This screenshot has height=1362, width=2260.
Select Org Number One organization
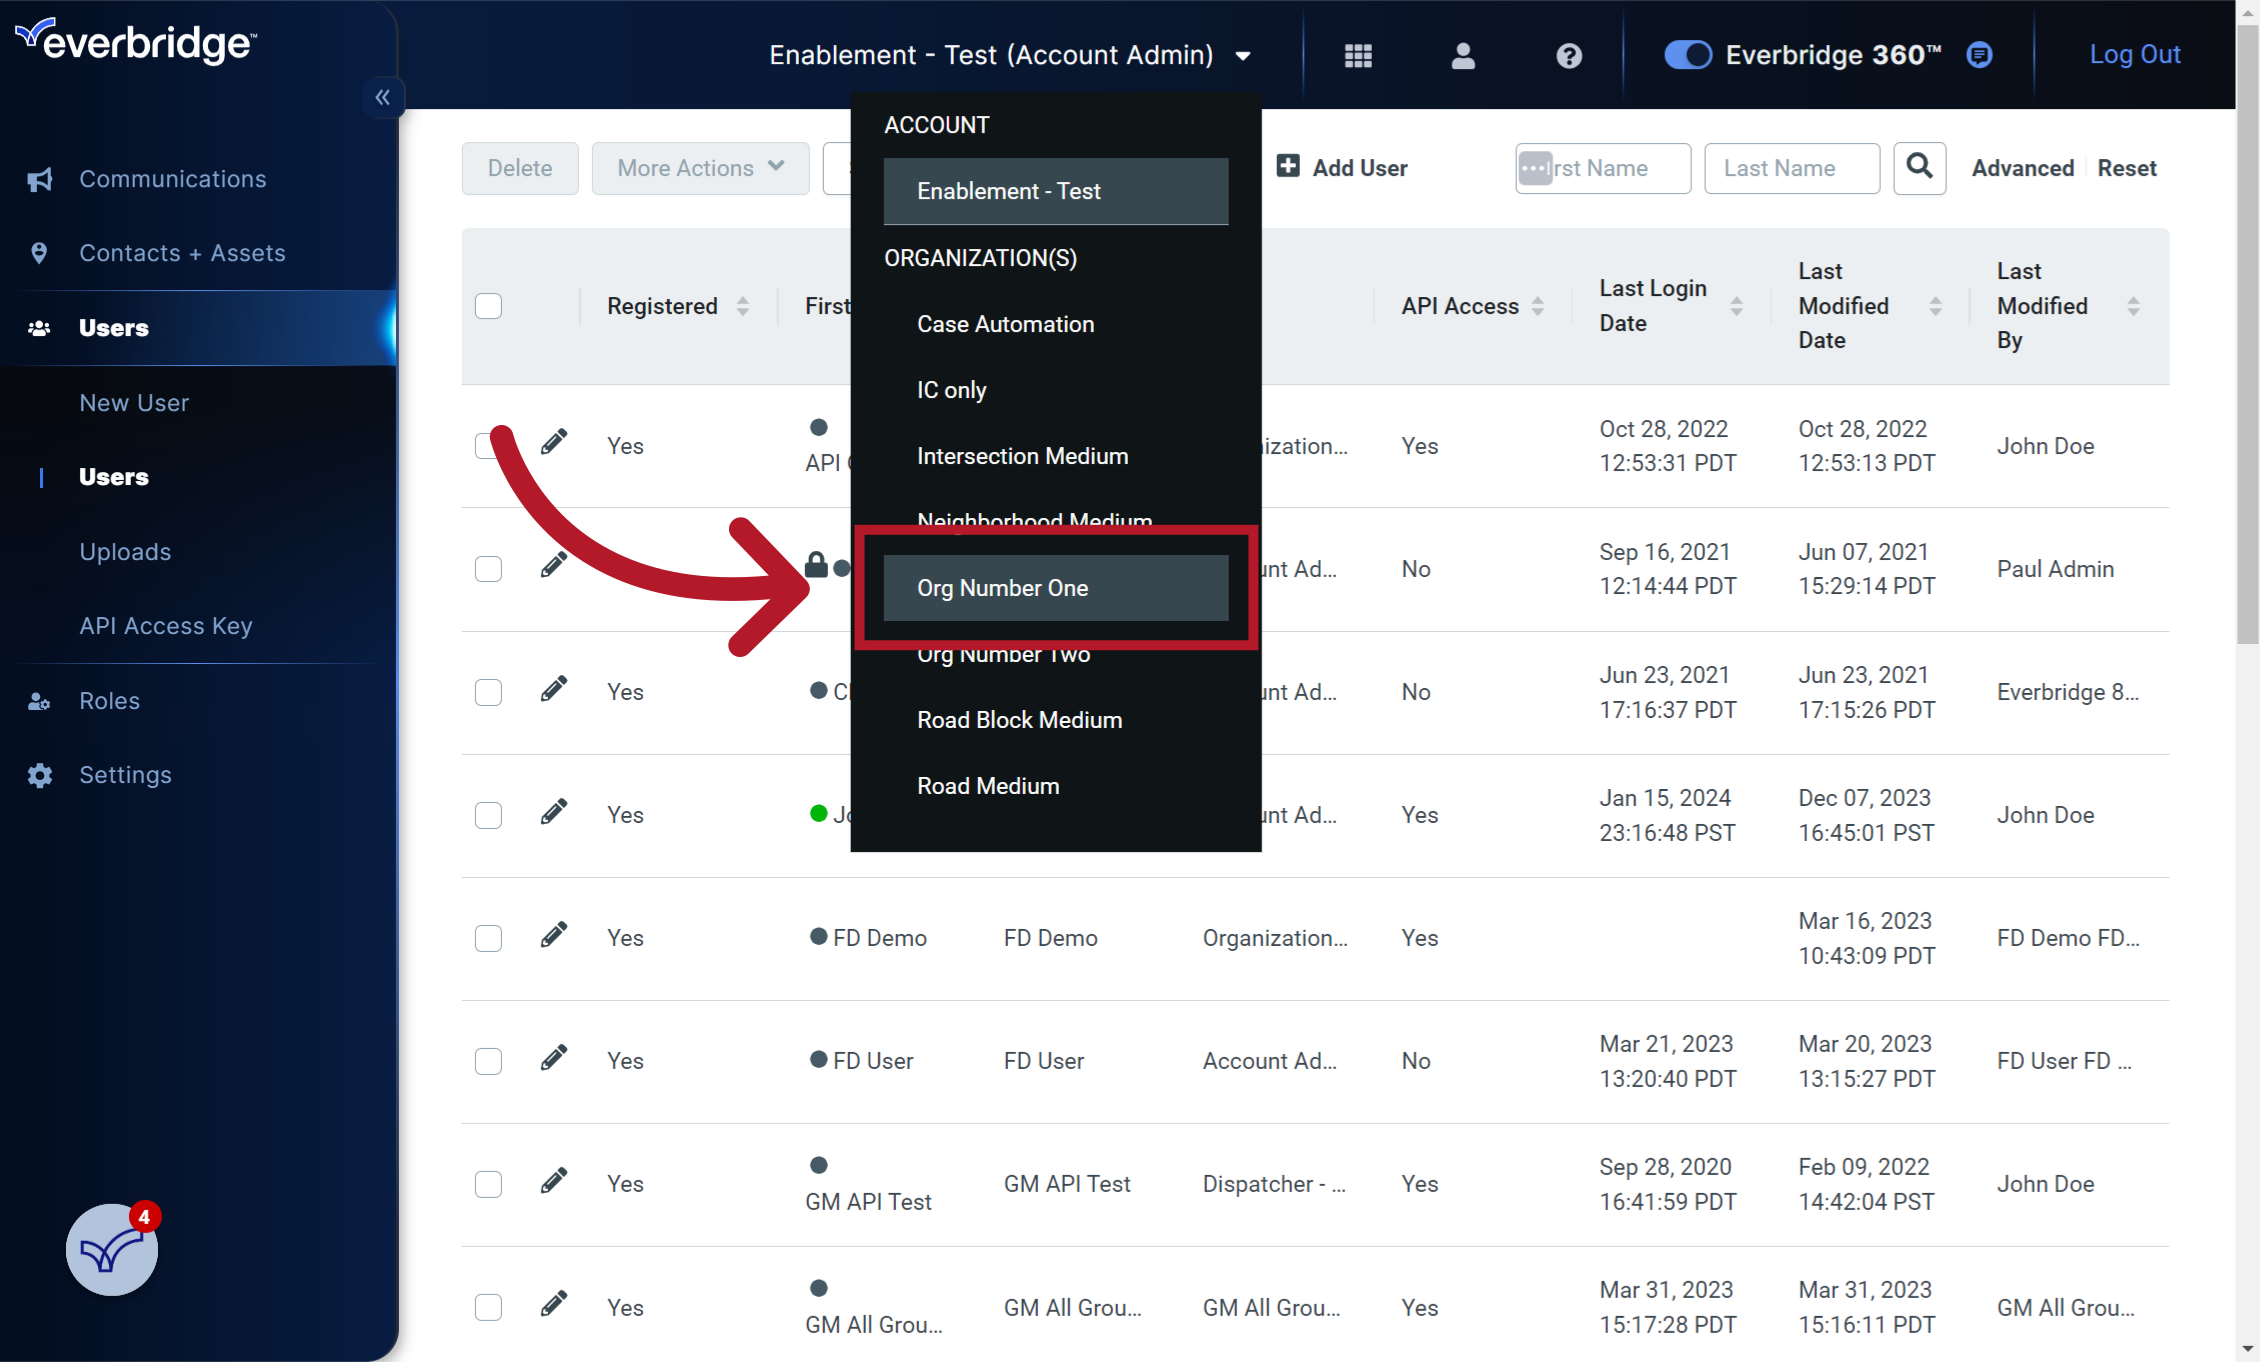click(x=1056, y=588)
